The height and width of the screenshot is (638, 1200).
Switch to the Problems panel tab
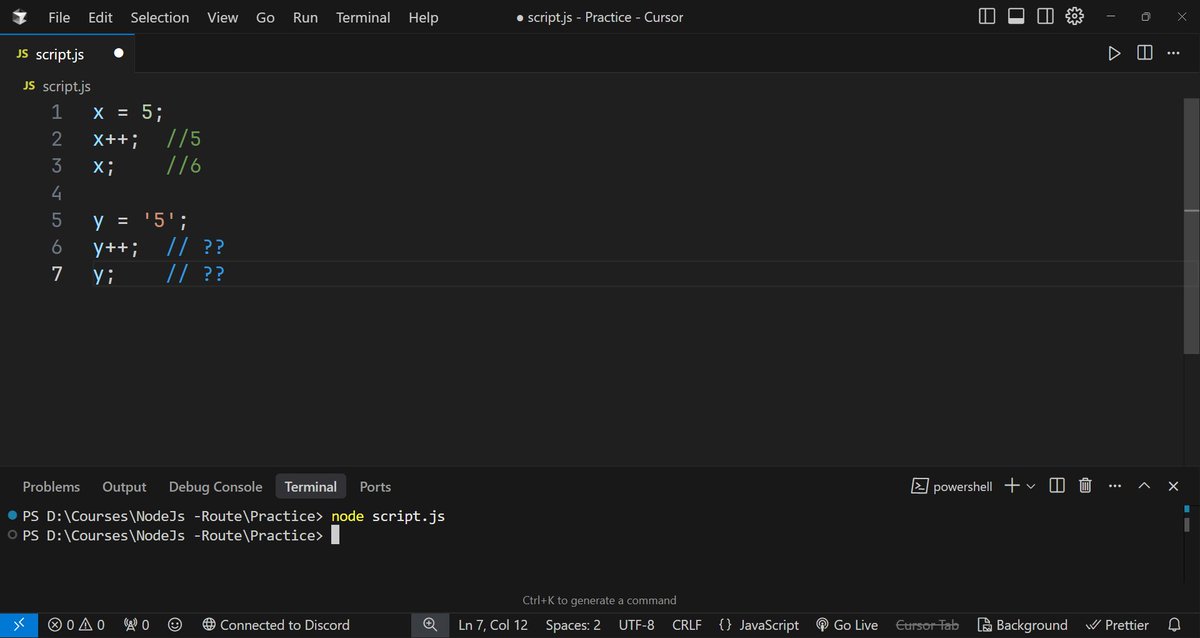point(51,487)
